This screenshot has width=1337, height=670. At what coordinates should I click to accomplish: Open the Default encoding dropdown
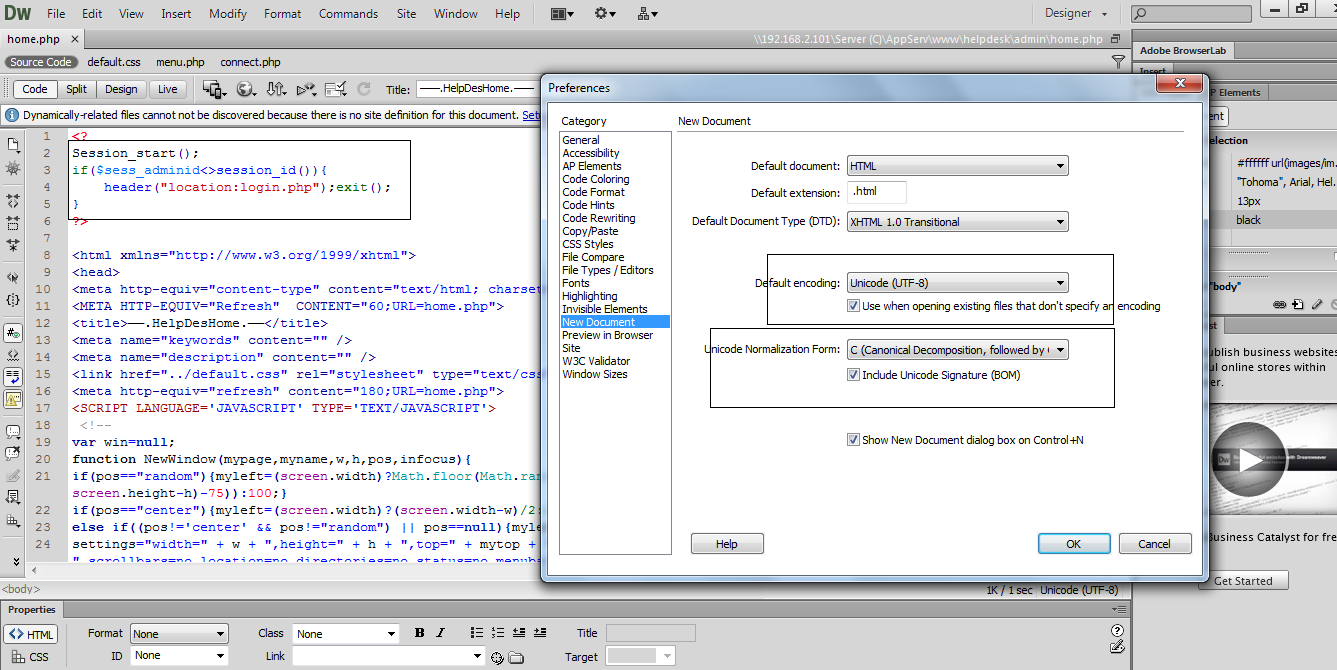pos(957,283)
